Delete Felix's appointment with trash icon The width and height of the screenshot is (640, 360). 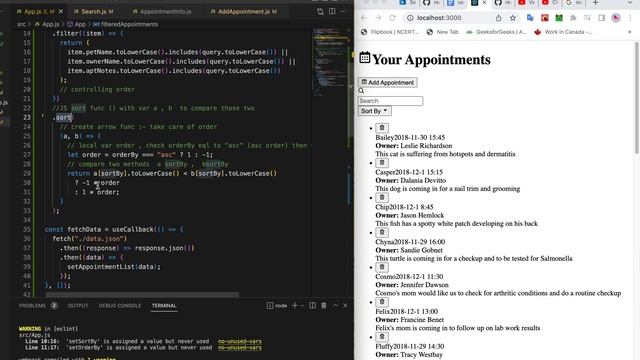pos(382,302)
